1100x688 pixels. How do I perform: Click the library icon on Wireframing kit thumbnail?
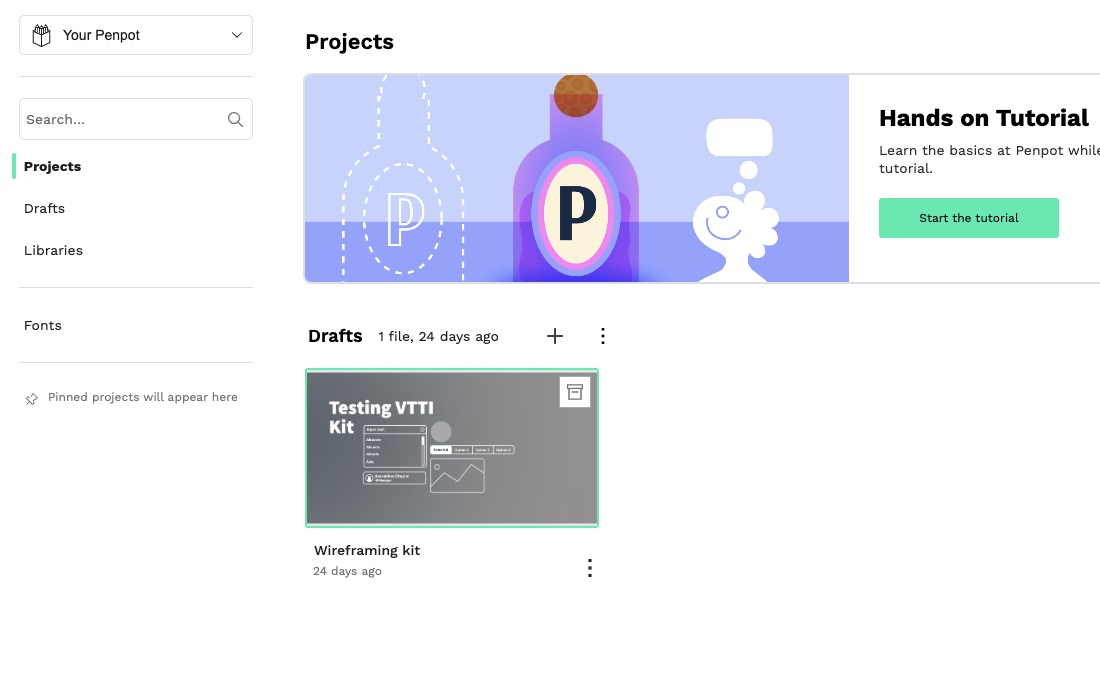pyautogui.click(x=575, y=392)
